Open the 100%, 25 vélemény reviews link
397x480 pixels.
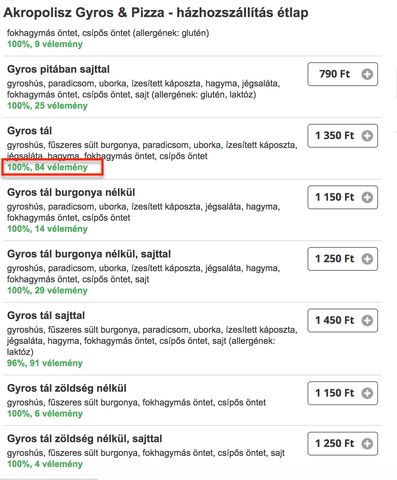(47, 106)
